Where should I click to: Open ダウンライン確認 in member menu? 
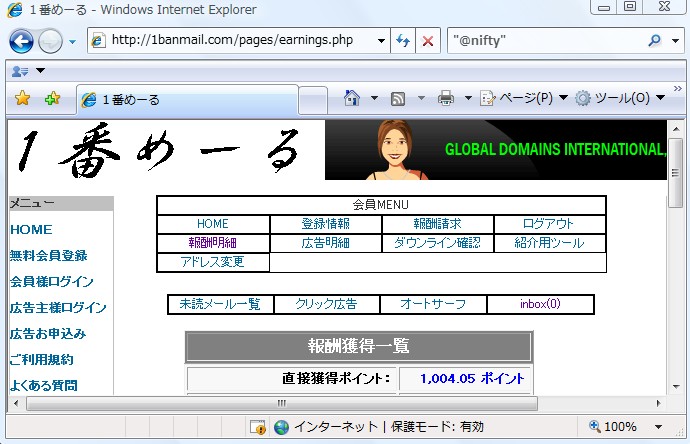[437, 243]
